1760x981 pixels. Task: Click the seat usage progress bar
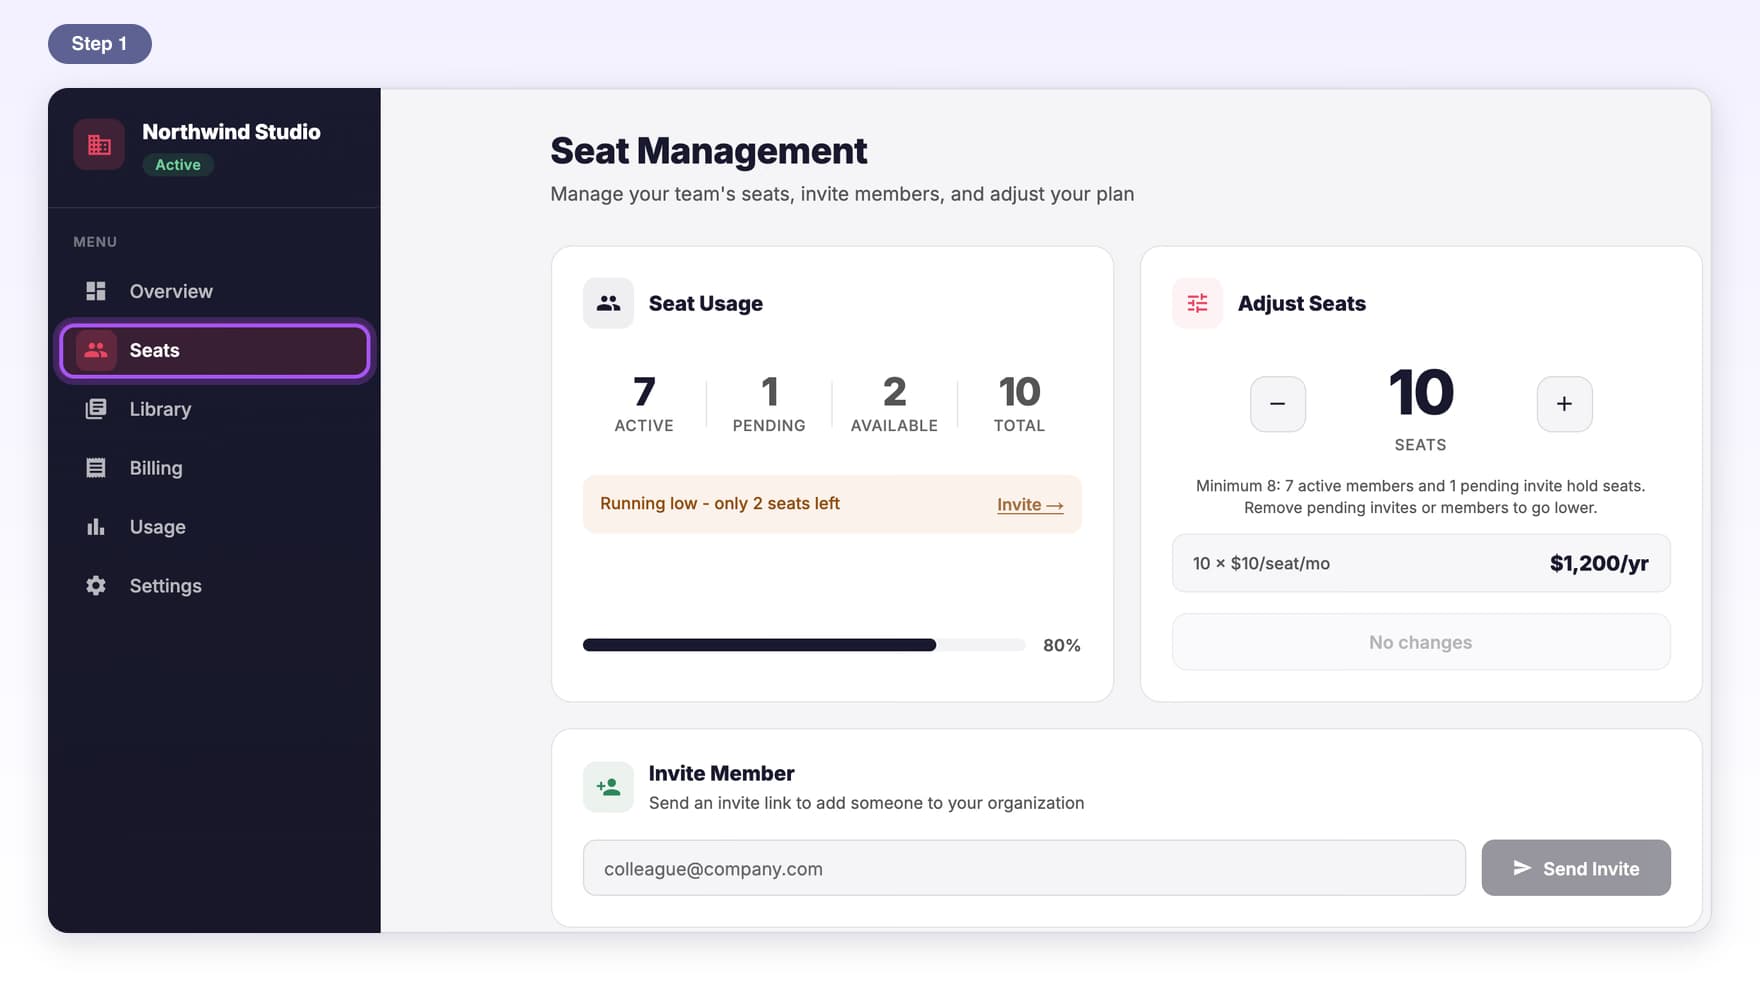pos(804,645)
